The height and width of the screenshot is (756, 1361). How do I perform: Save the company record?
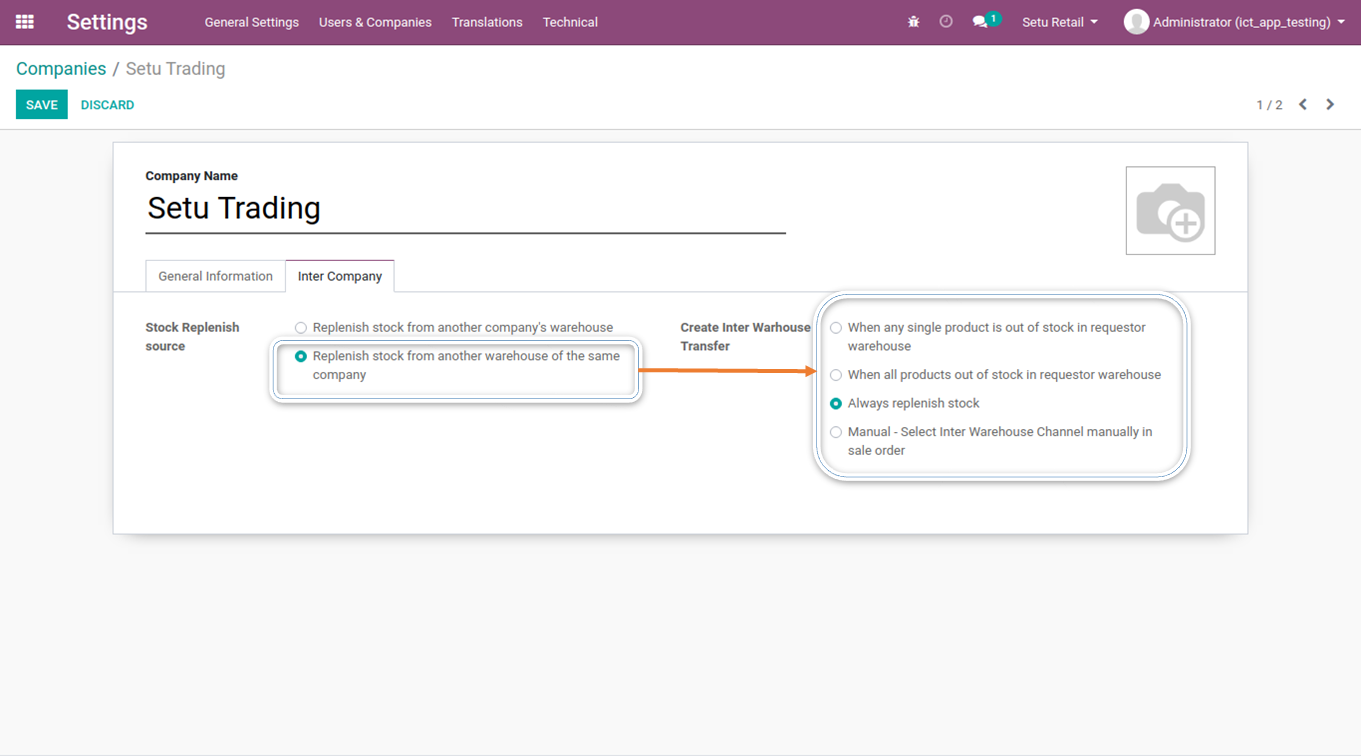point(42,105)
